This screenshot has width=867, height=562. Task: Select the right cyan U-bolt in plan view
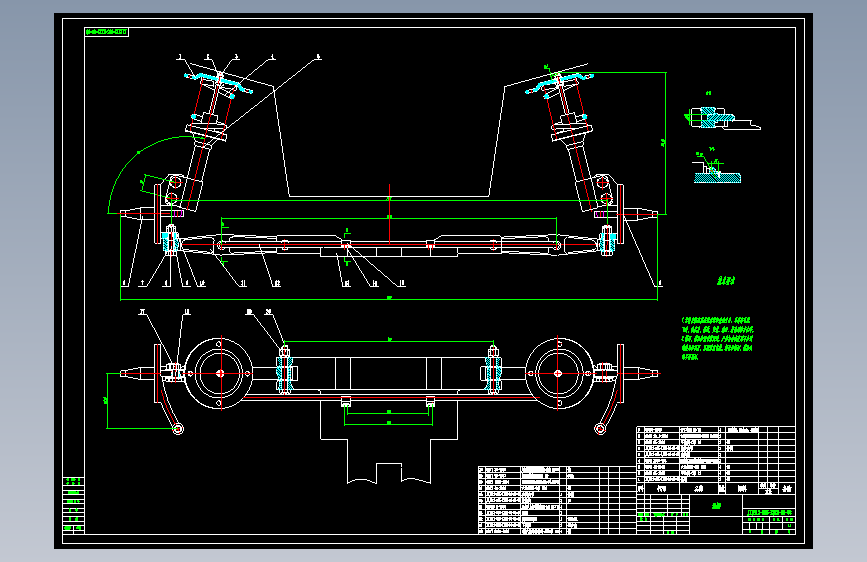click(493, 371)
